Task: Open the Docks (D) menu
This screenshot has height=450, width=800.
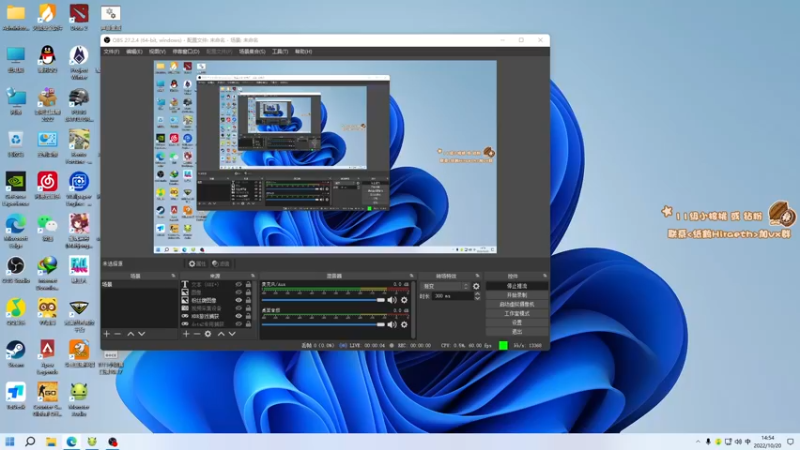Action: coord(186,52)
